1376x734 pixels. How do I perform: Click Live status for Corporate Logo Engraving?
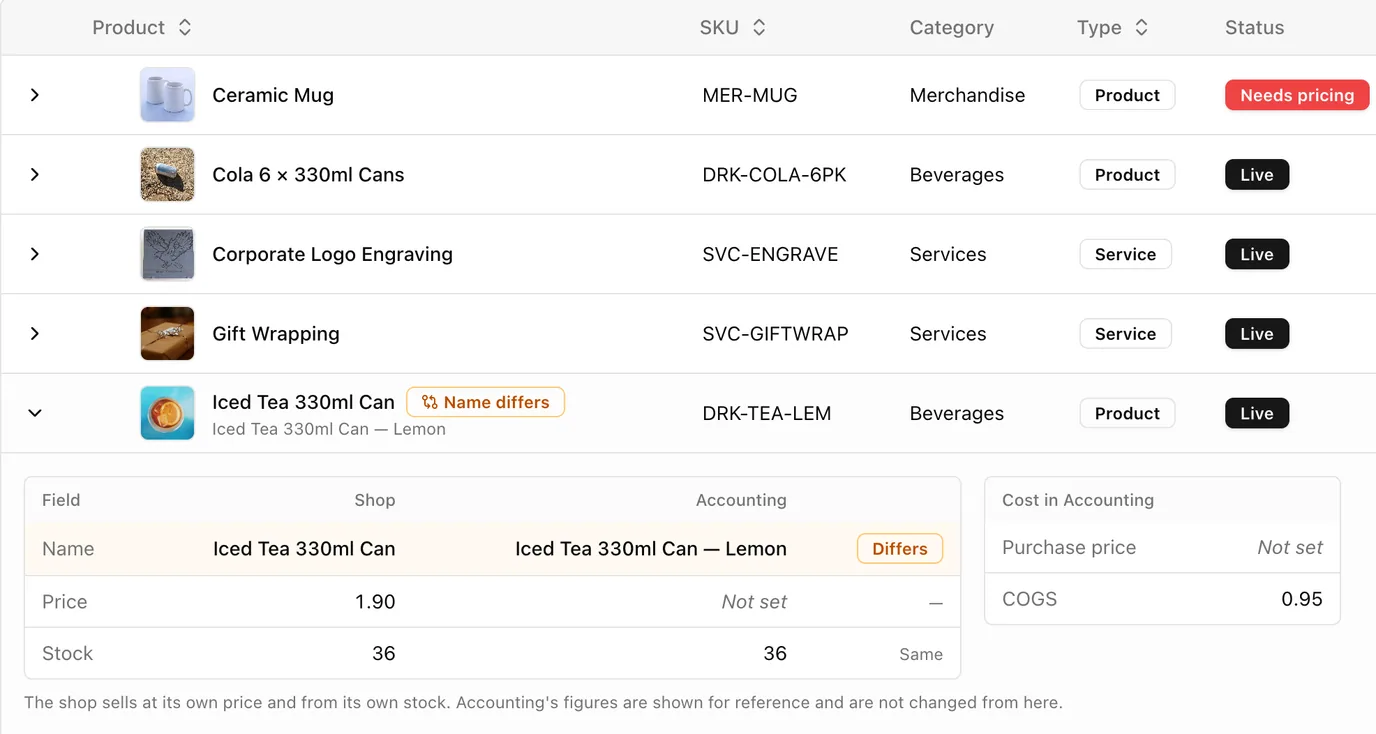point(1257,254)
